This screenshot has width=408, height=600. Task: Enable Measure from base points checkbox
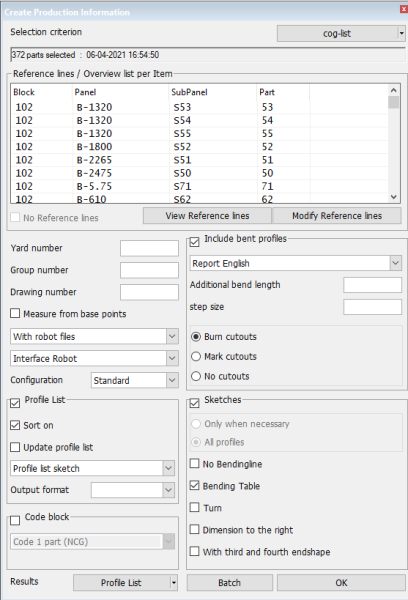15,313
